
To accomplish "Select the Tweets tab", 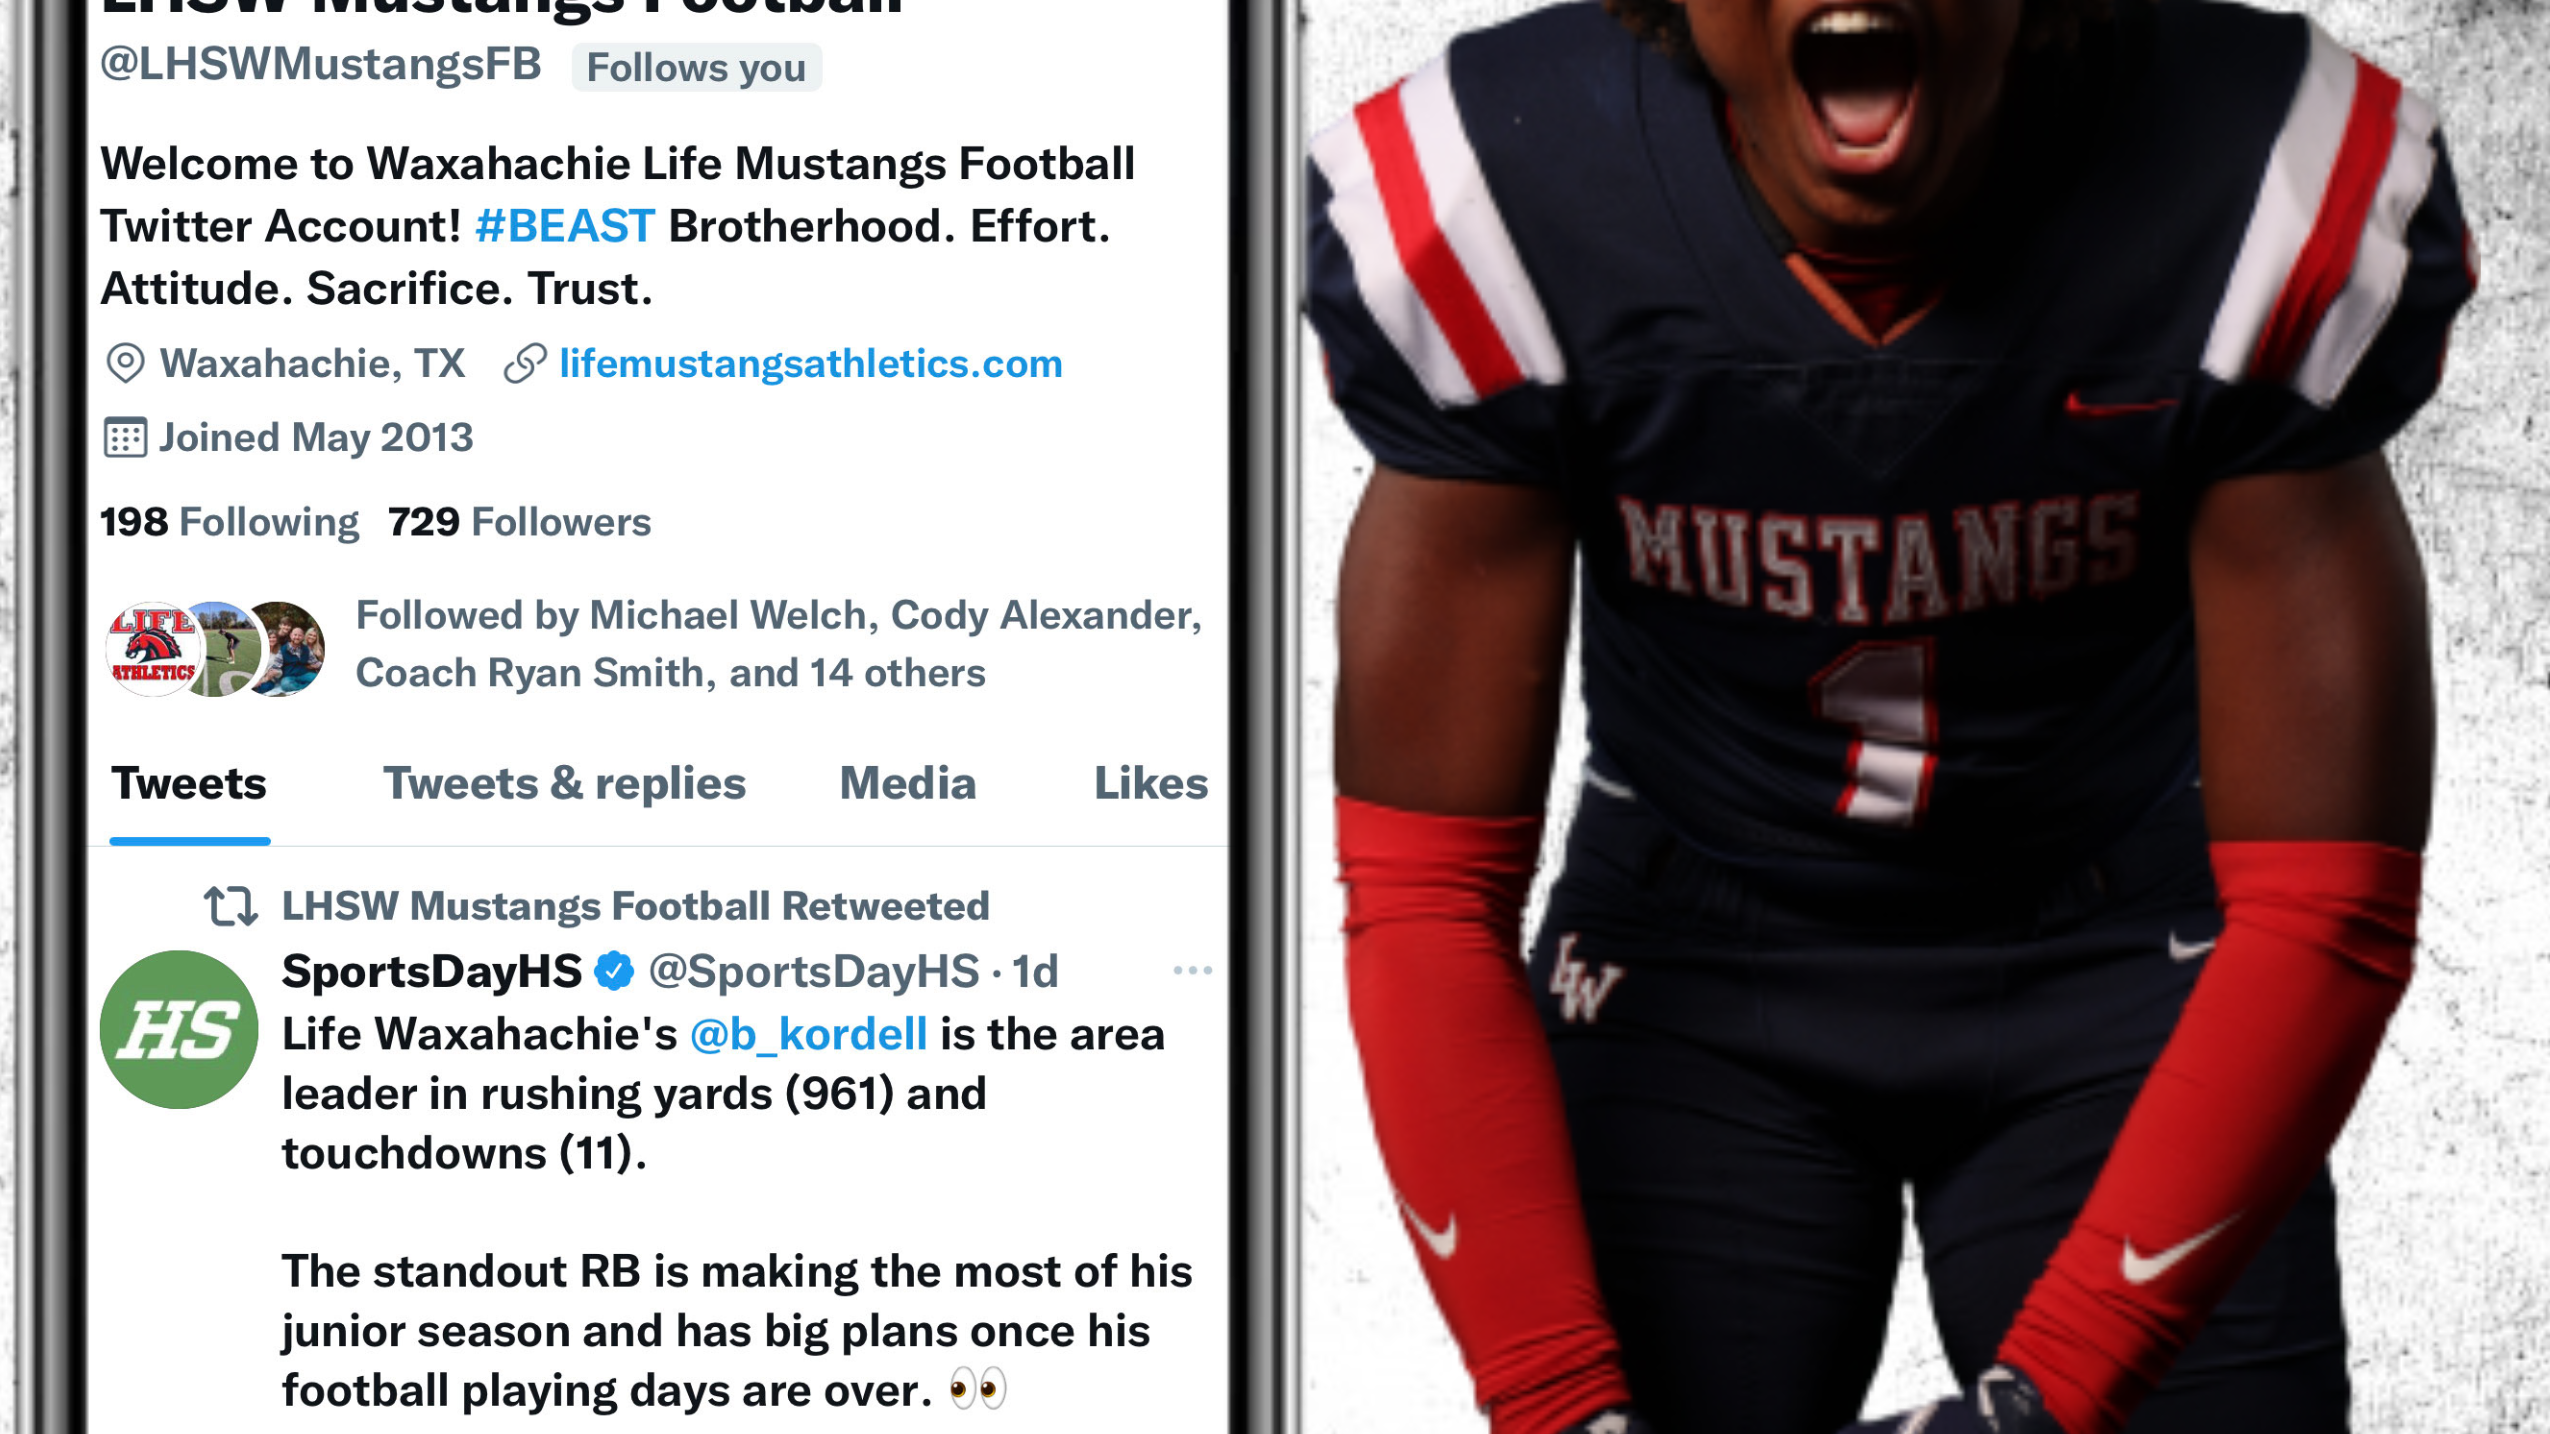I will coord(189,783).
